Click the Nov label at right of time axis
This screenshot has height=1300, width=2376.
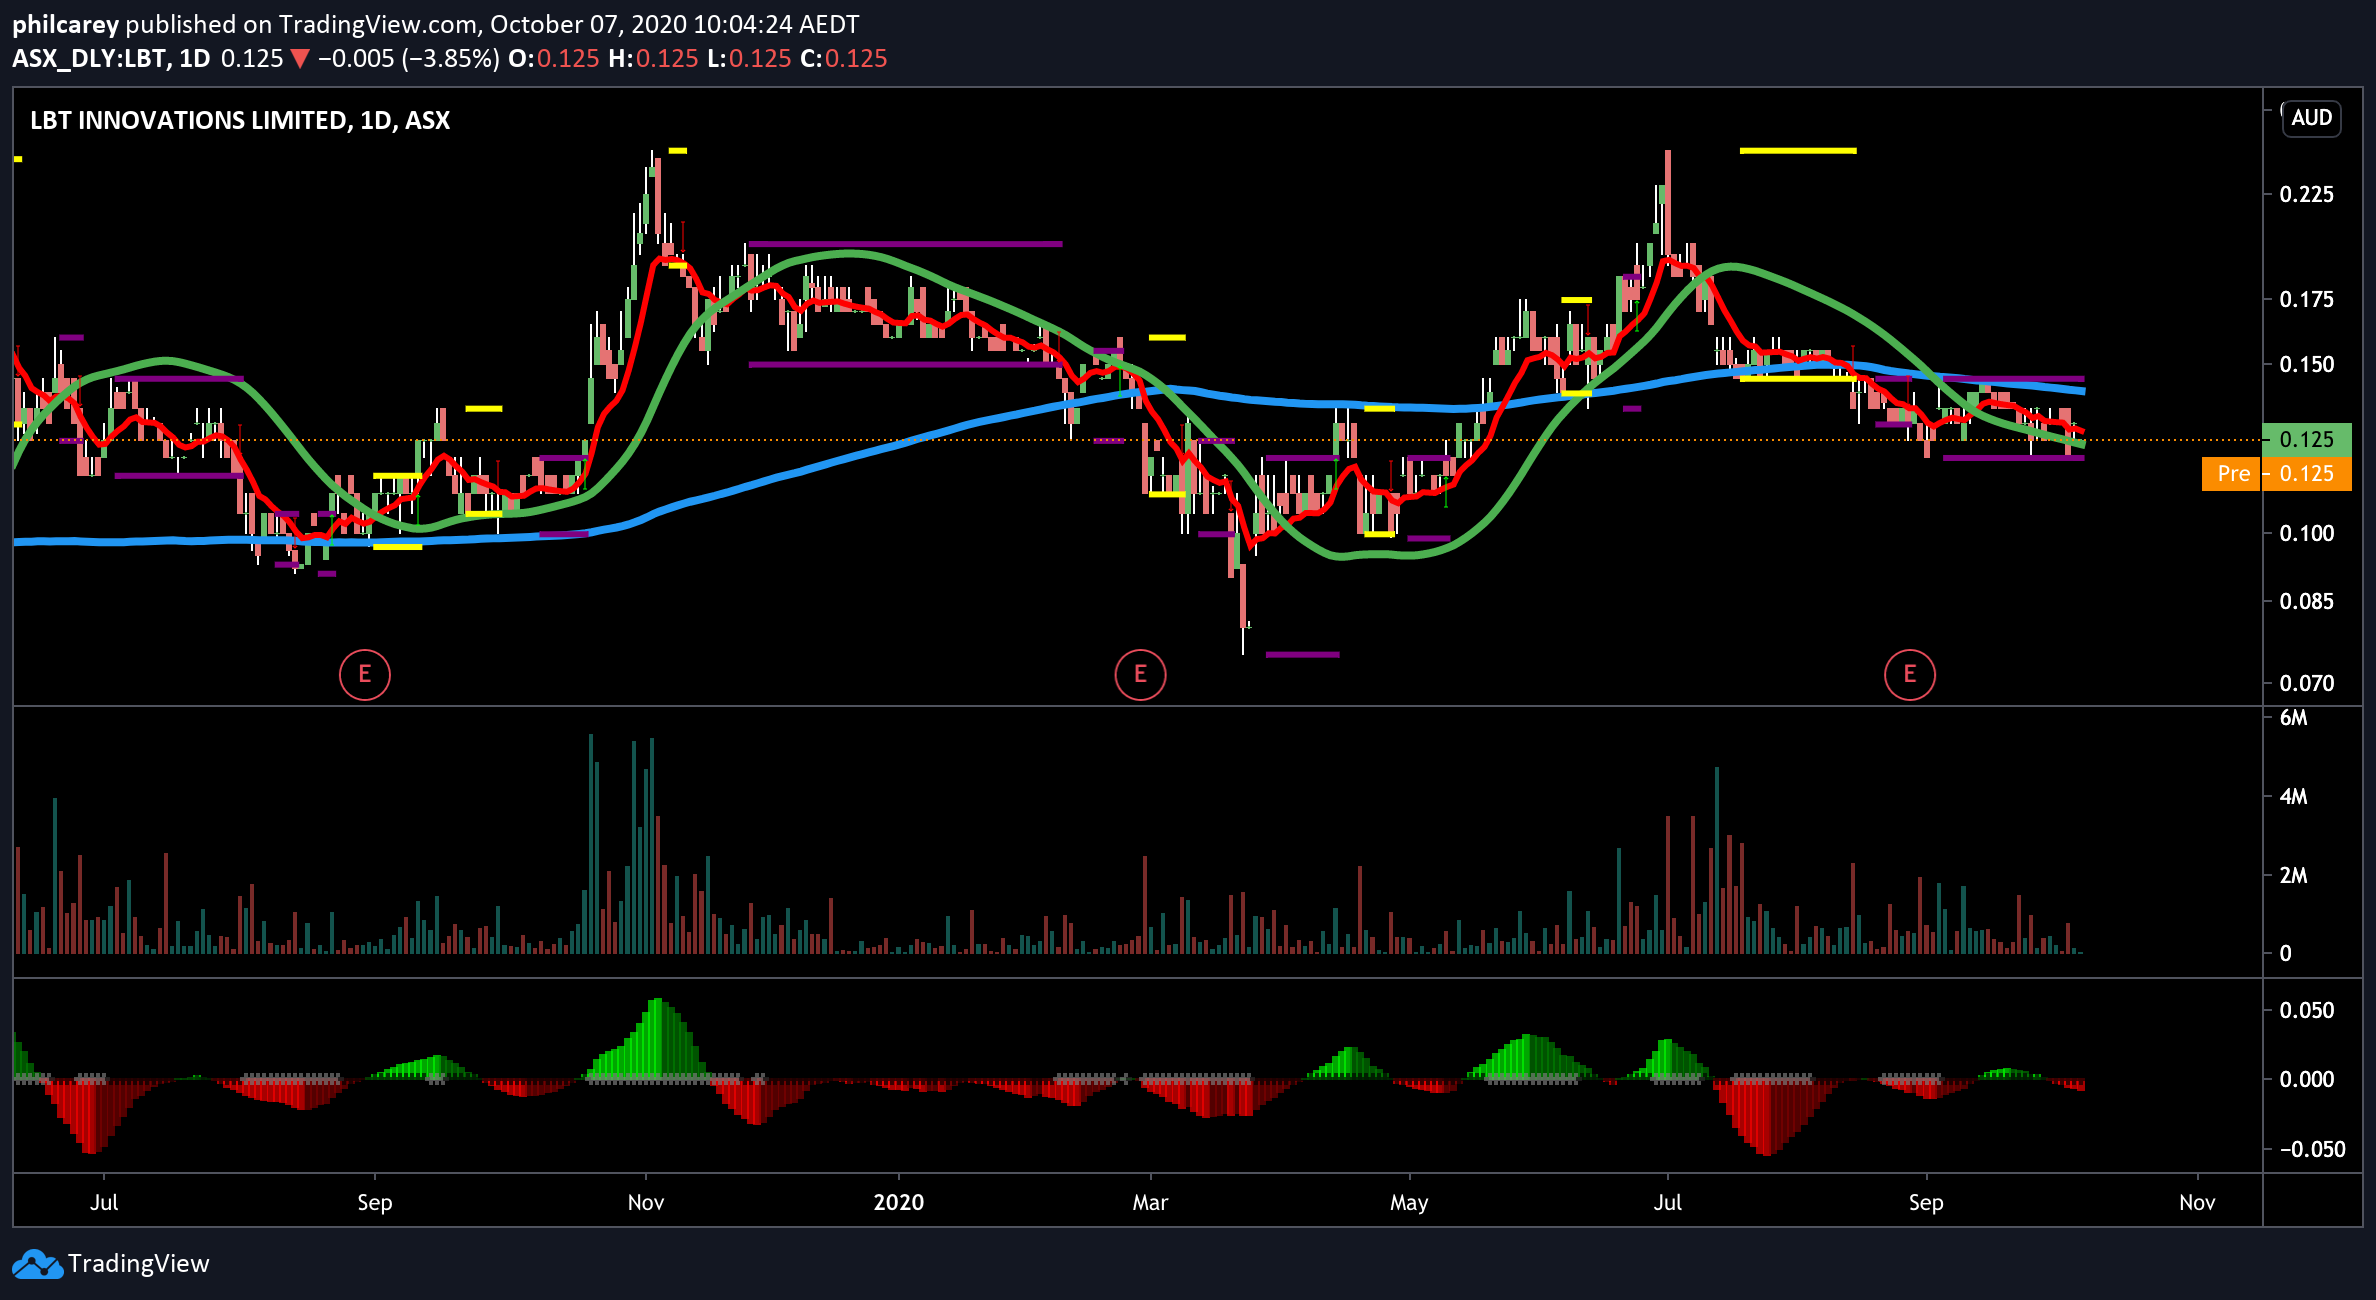tap(2197, 1203)
